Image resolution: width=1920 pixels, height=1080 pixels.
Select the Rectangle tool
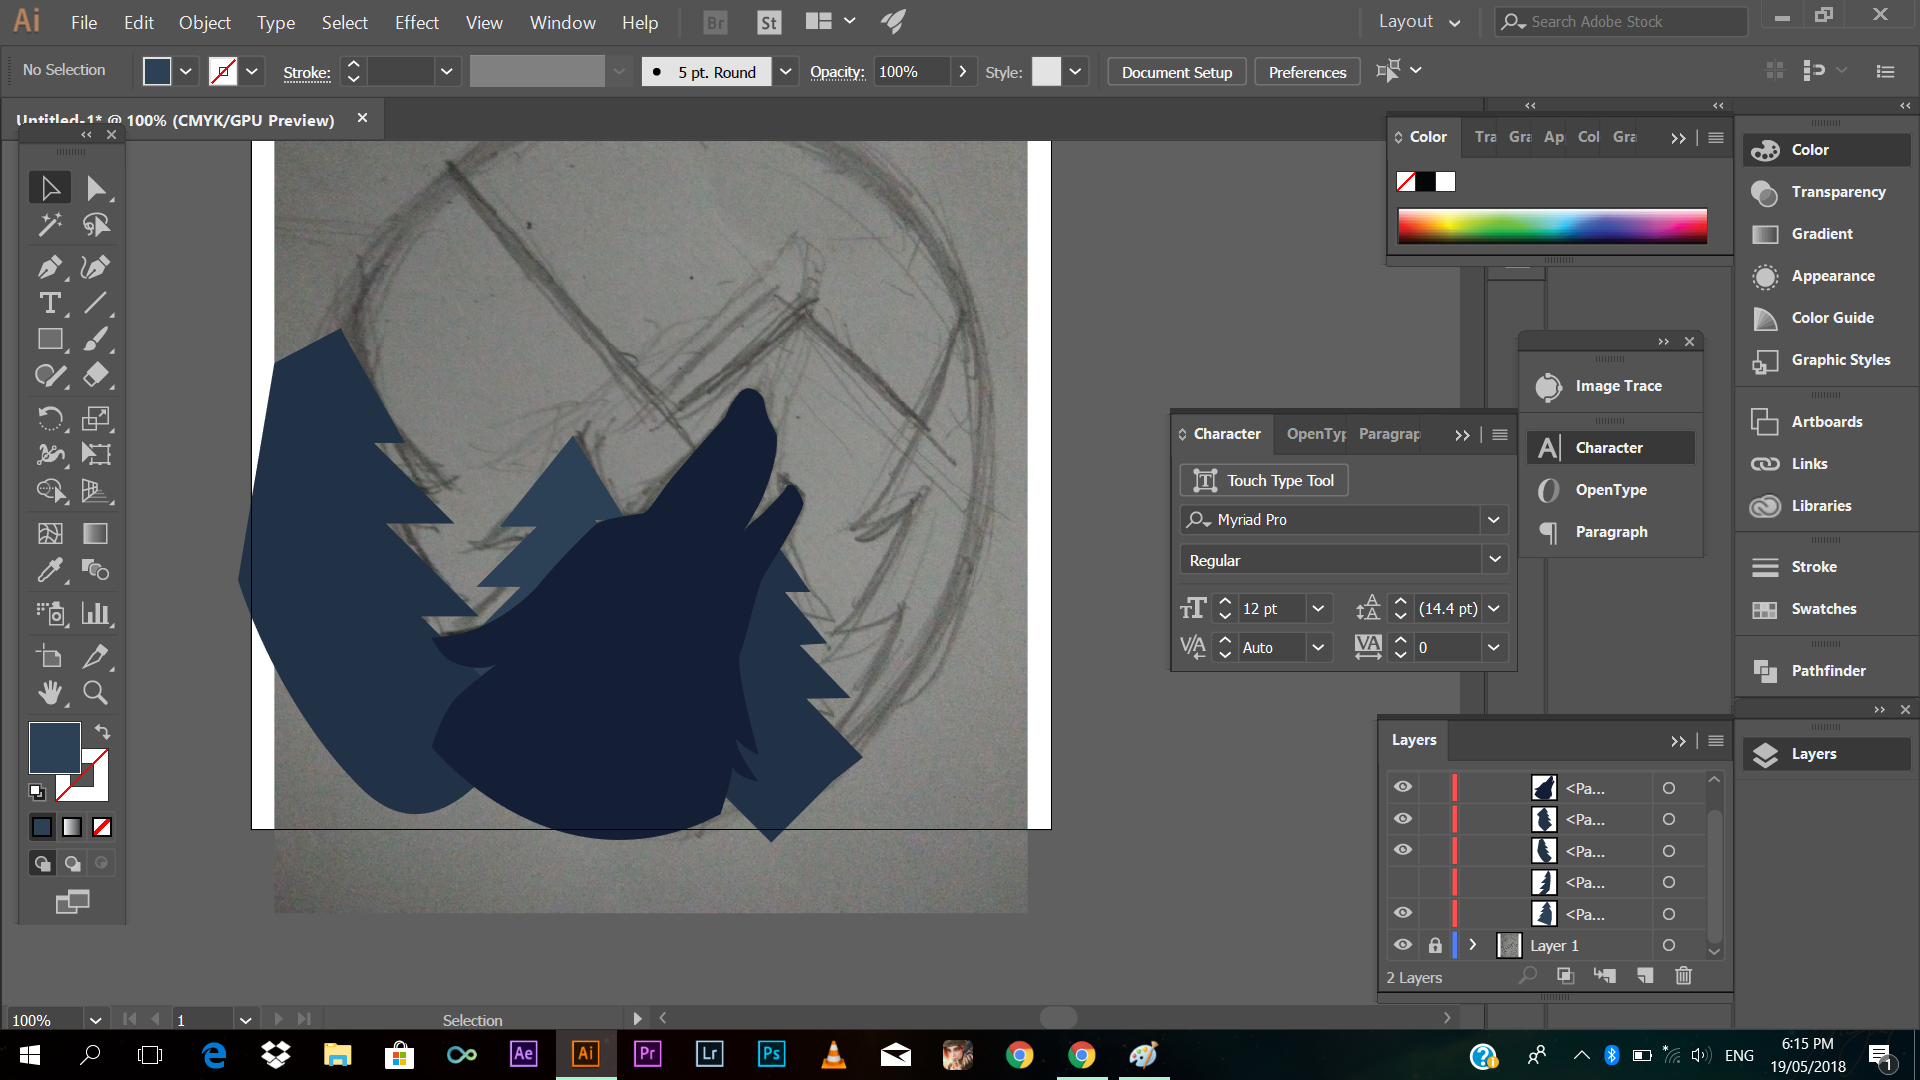(x=50, y=339)
